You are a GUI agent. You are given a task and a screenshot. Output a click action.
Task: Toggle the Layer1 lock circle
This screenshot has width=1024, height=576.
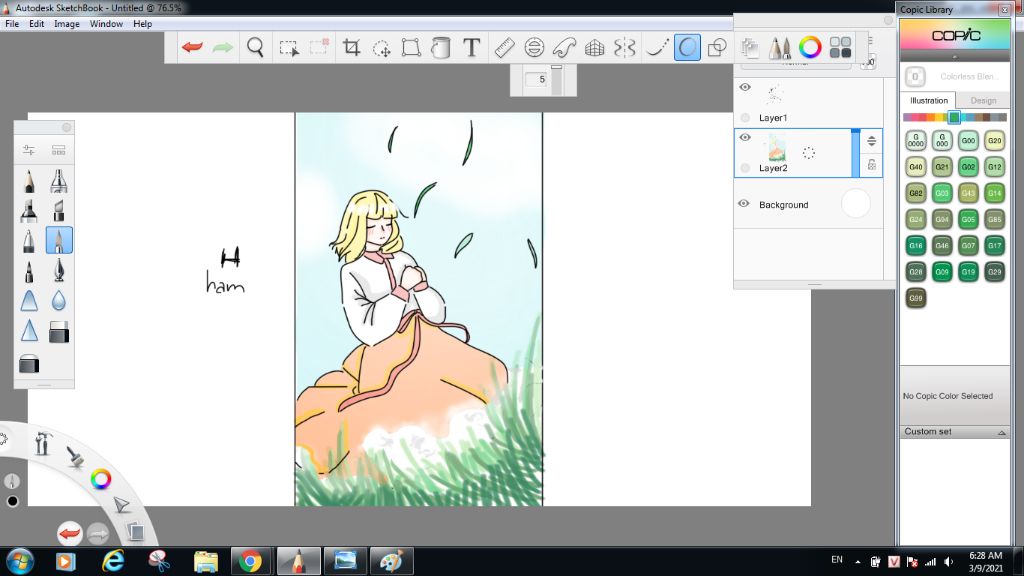[x=745, y=118]
